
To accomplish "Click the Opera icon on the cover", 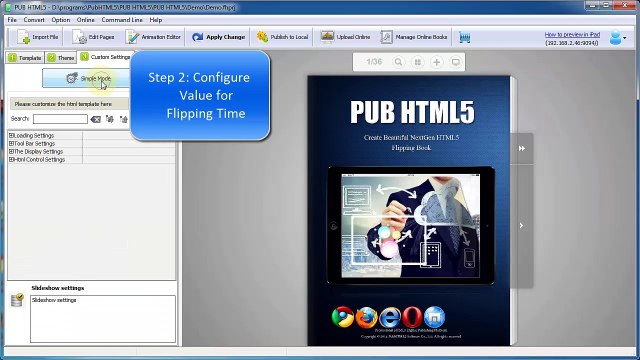I will (412, 317).
